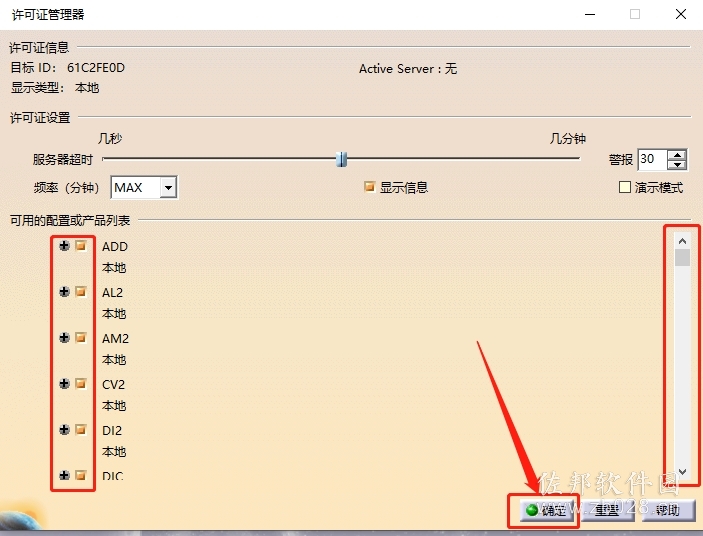Decrease the 警报 value with down arrow

677,164
